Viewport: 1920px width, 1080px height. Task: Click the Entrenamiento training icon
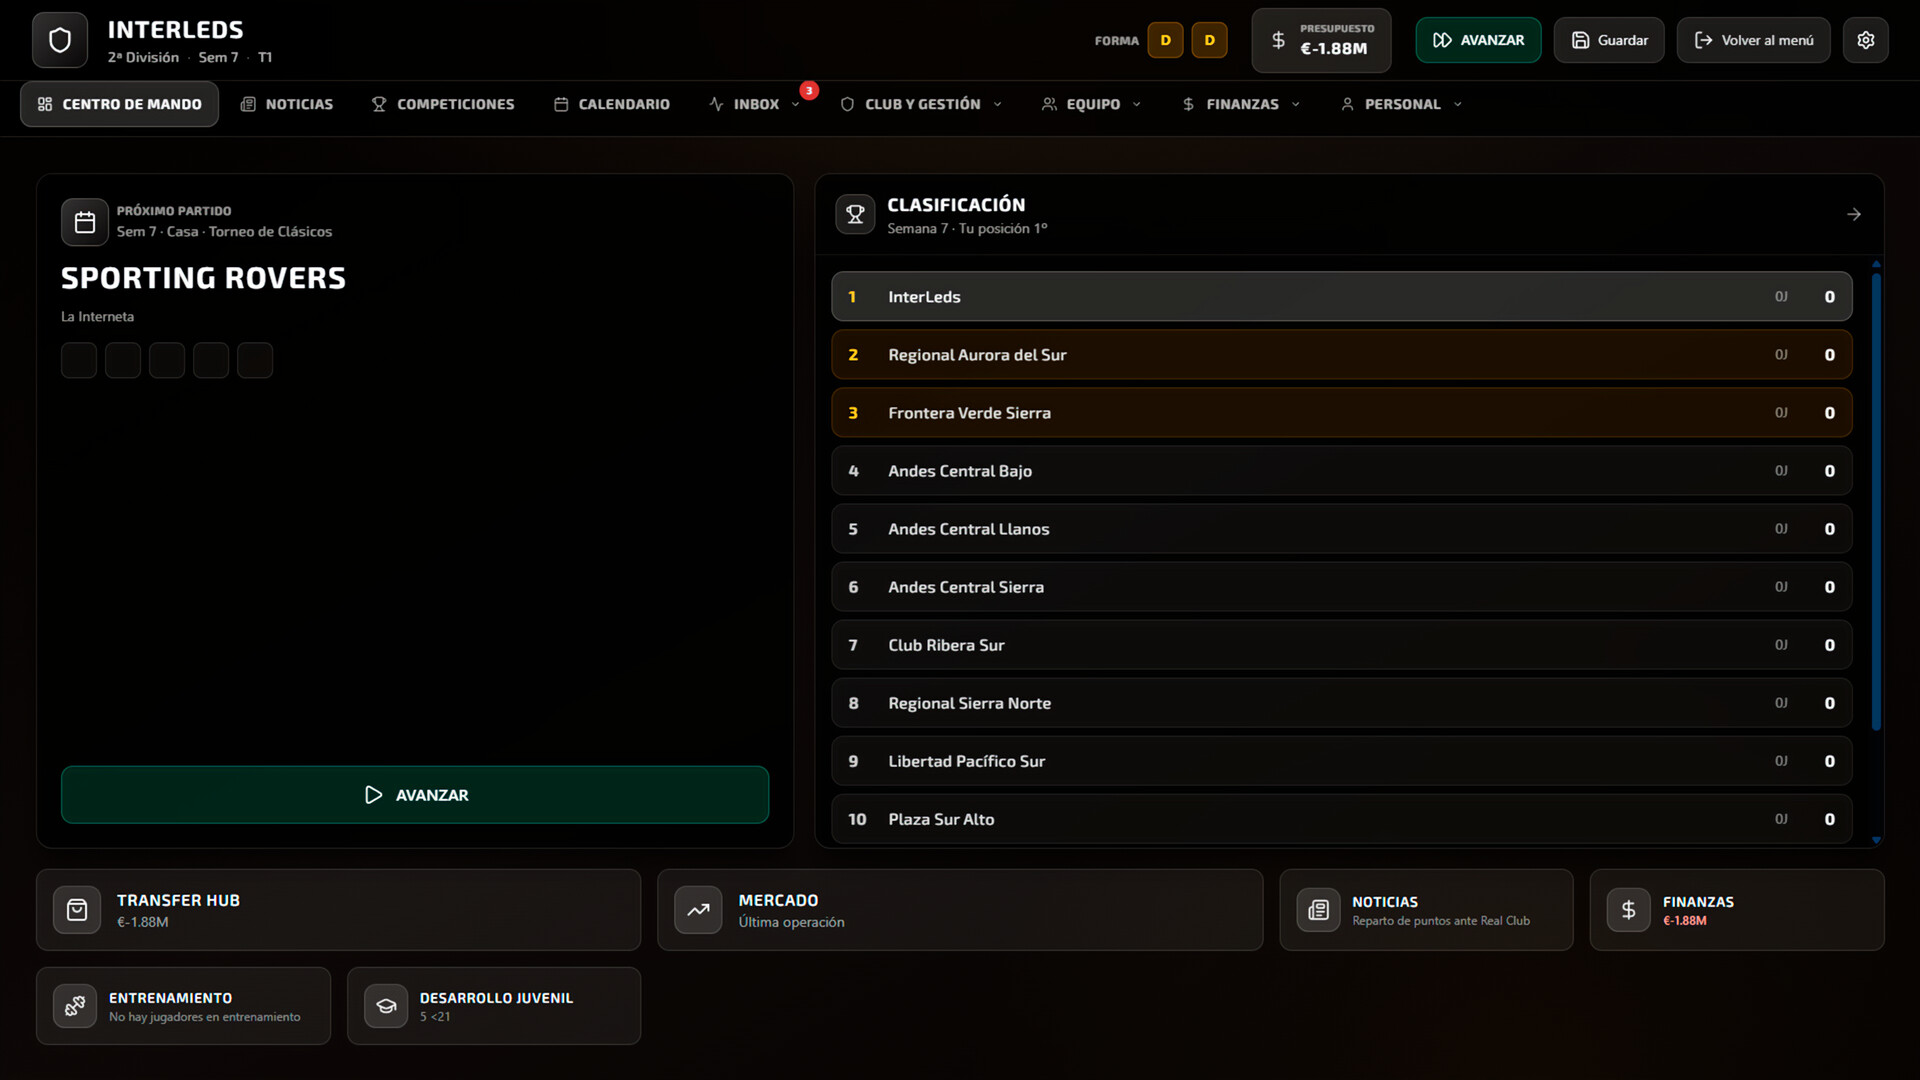tap(74, 1006)
